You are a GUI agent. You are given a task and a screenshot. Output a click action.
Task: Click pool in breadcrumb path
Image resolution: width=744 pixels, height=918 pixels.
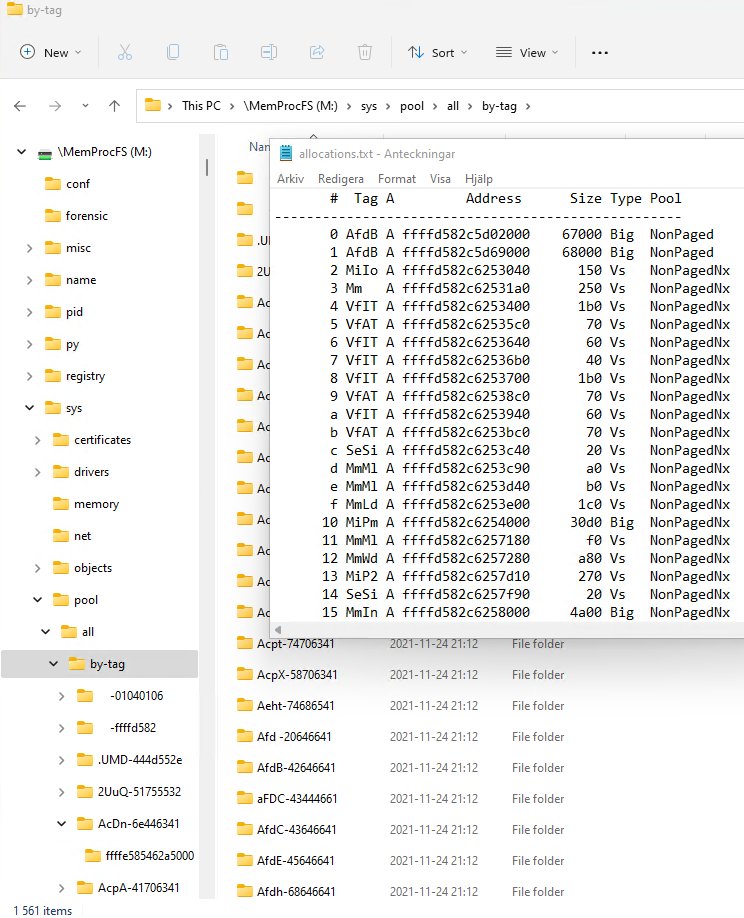pyautogui.click(x=412, y=106)
